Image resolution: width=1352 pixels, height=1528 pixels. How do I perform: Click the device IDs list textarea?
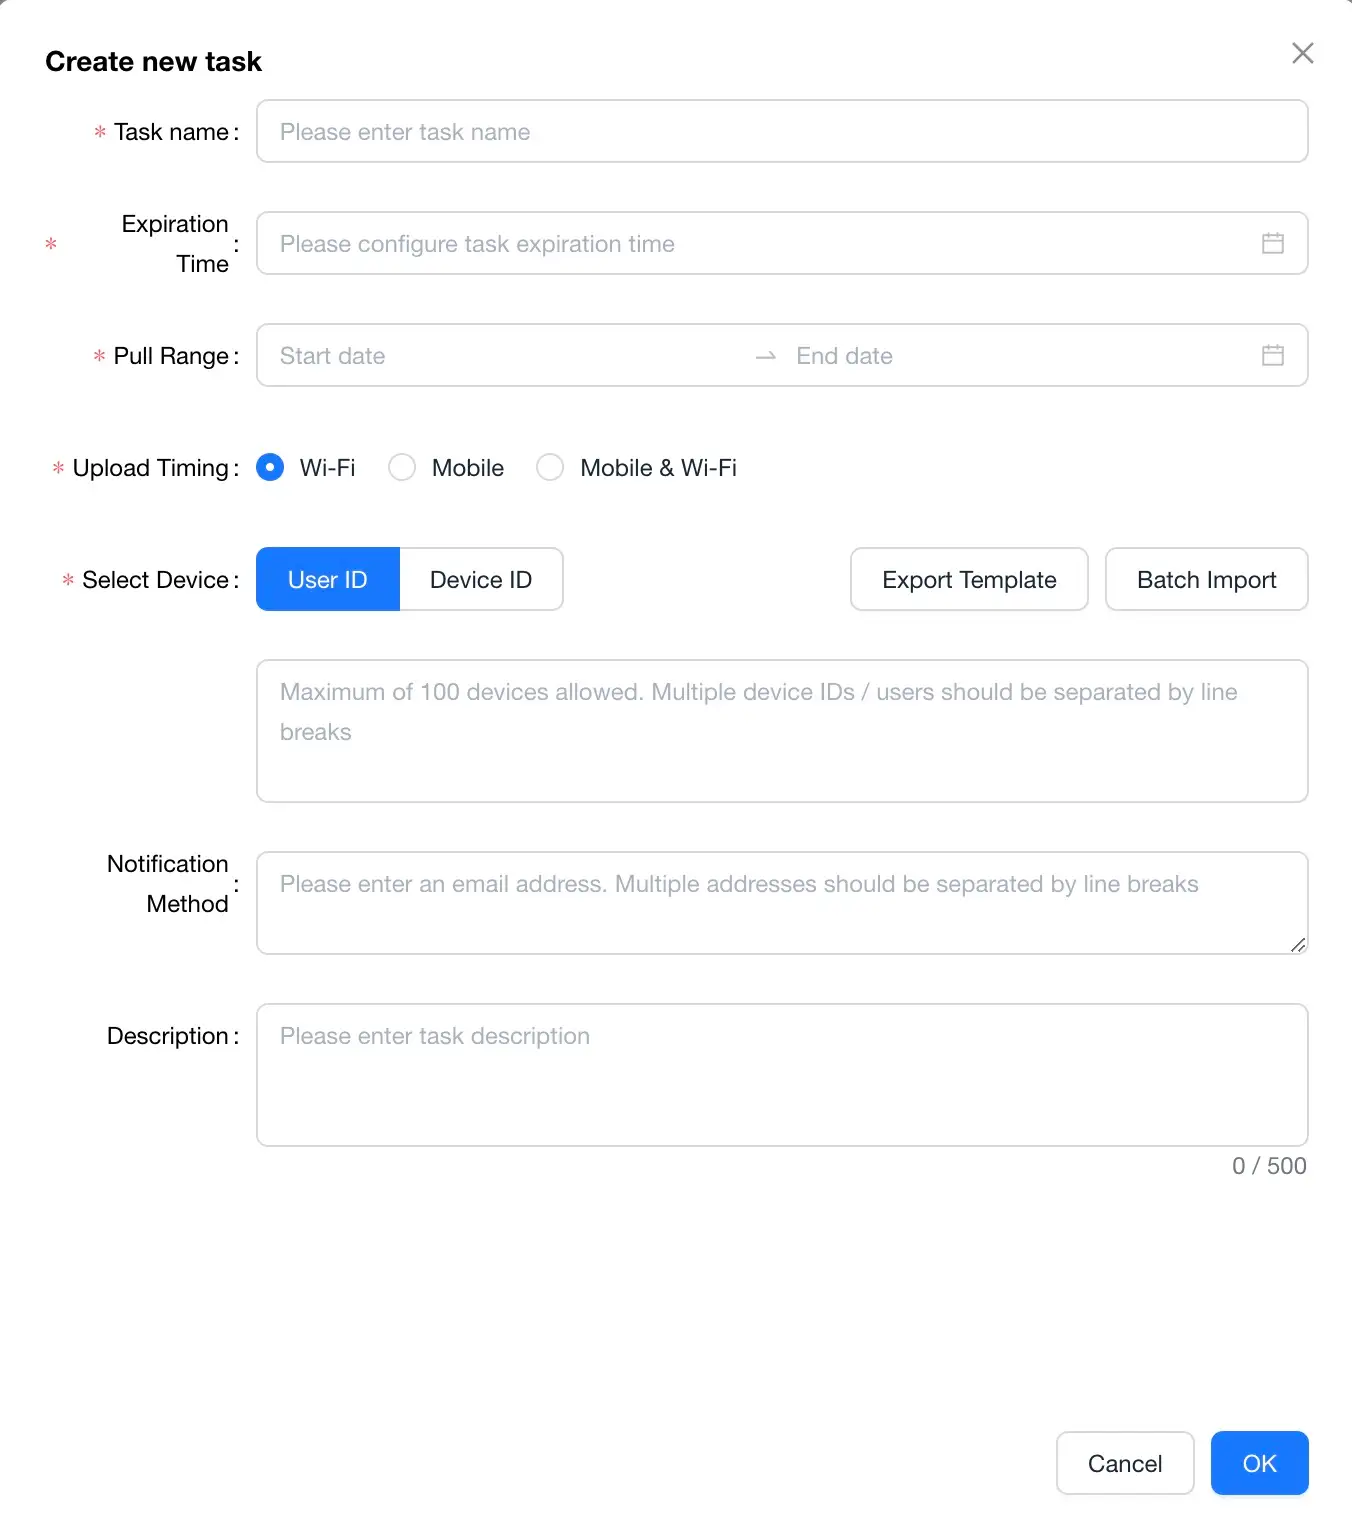pyautogui.click(x=782, y=731)
